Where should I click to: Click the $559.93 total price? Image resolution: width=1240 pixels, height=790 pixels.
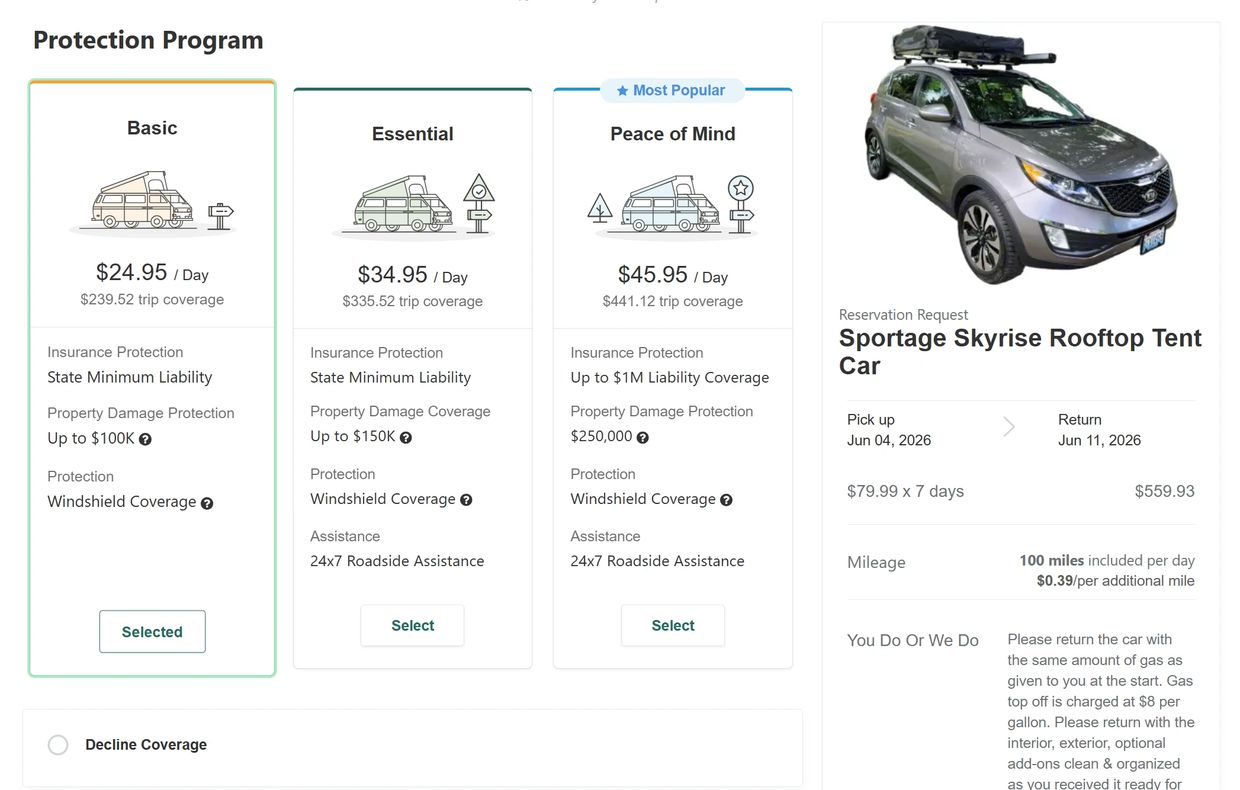coord(1164,490)
